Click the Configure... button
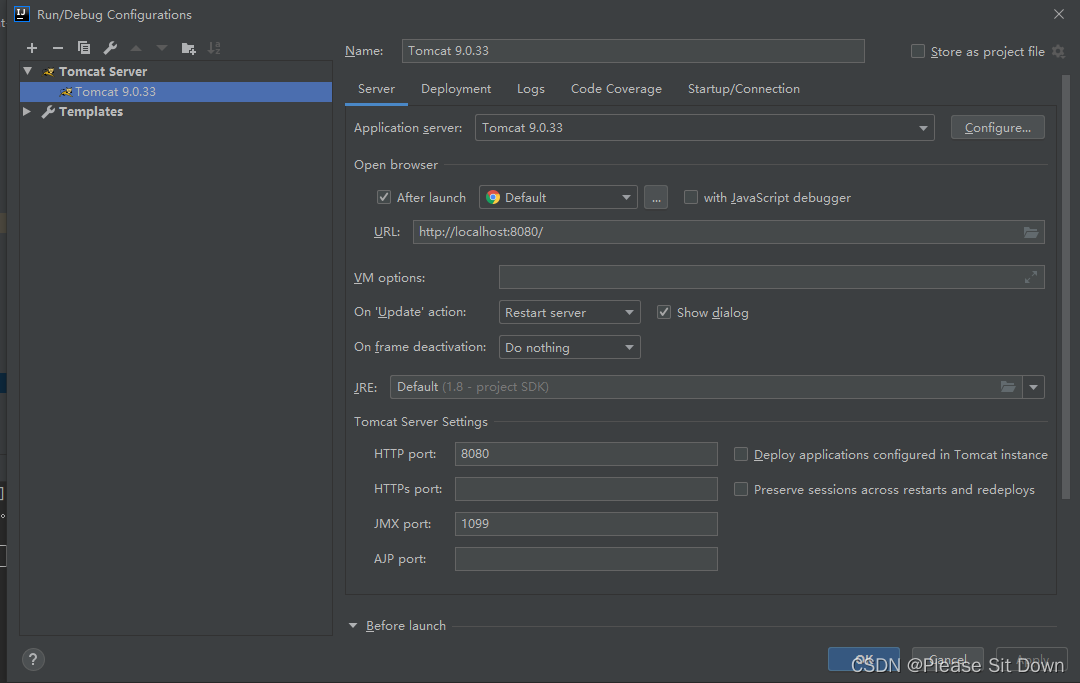Image resolution: width=1080 pixels, height=683 pixels. click(x=997, y=127)
